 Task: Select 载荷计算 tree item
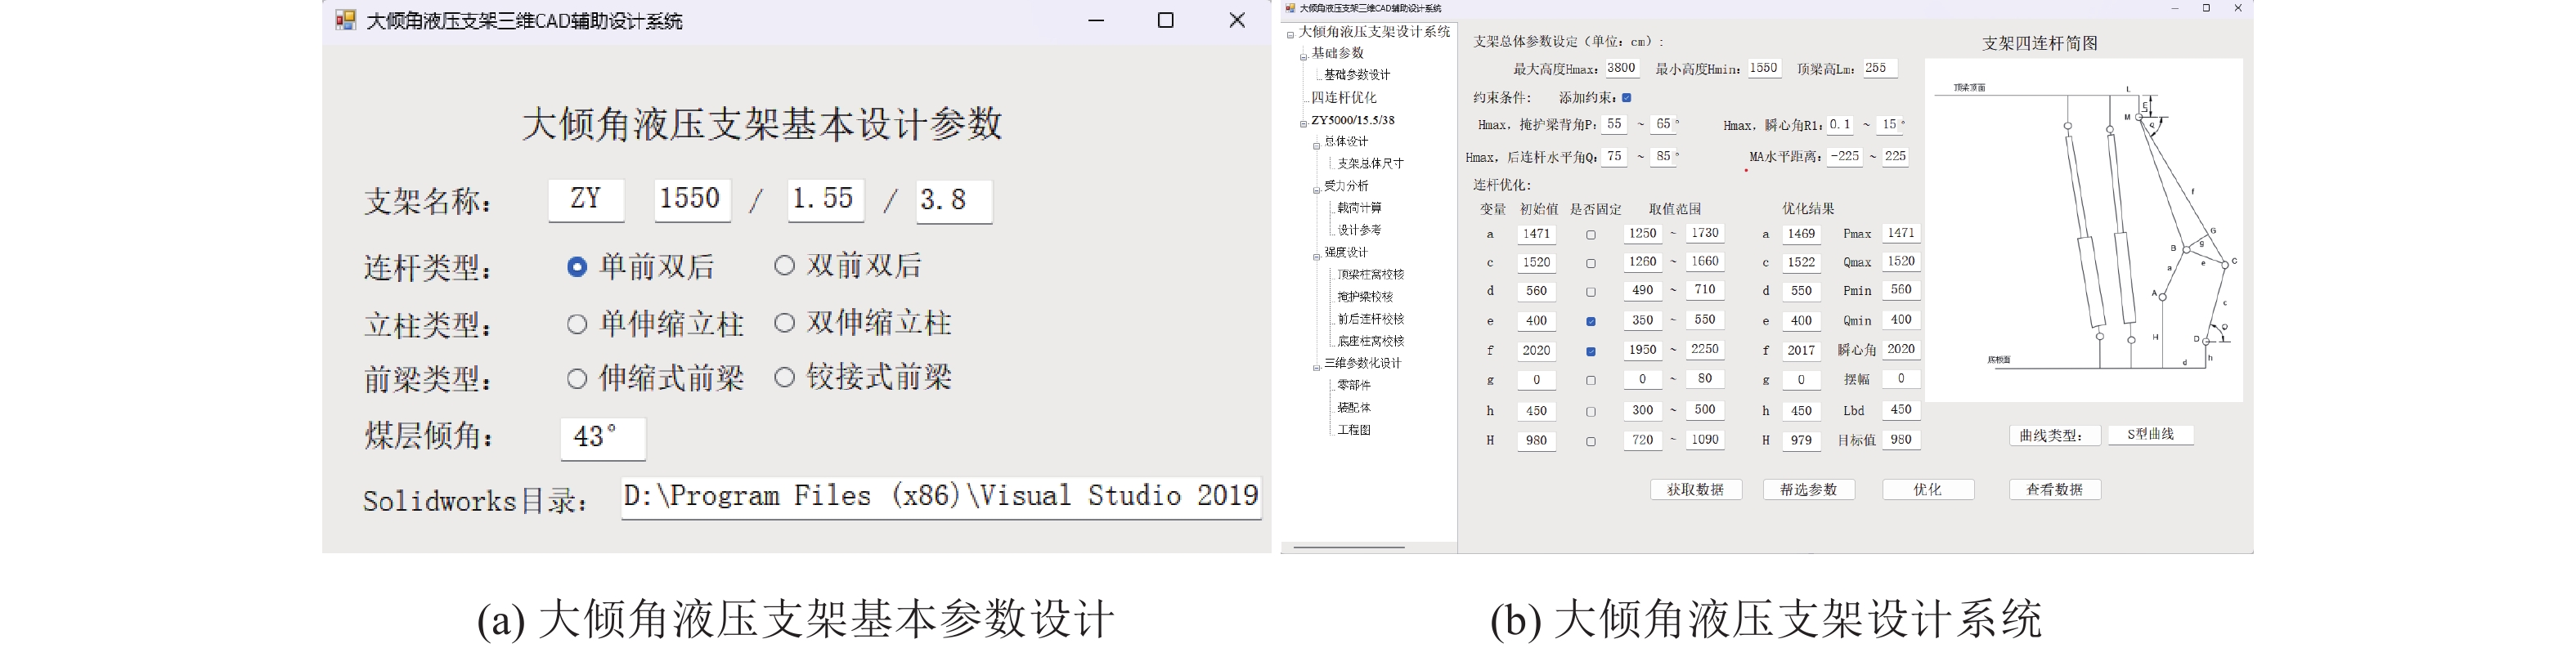1359,208
